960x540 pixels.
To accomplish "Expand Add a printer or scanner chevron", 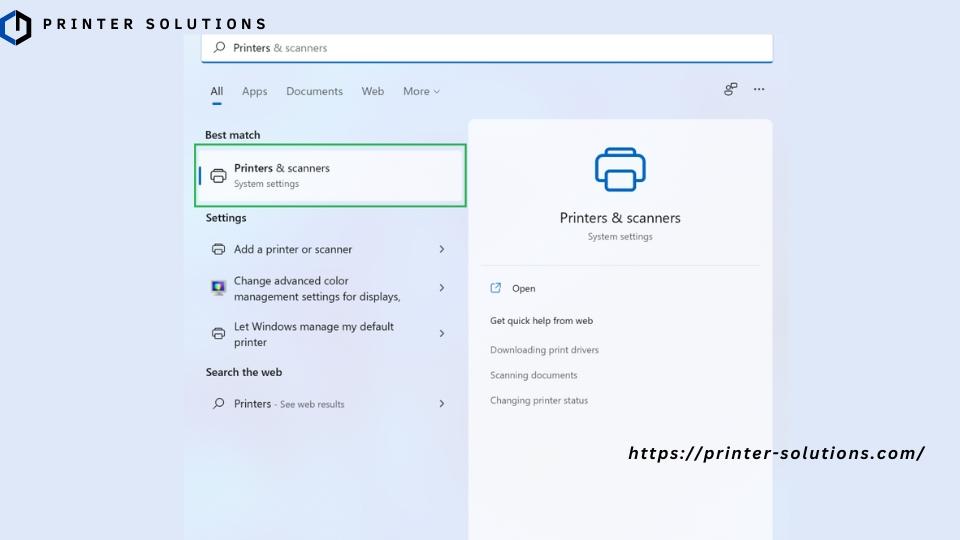I will pyautogui.click(x=441, y=249).
